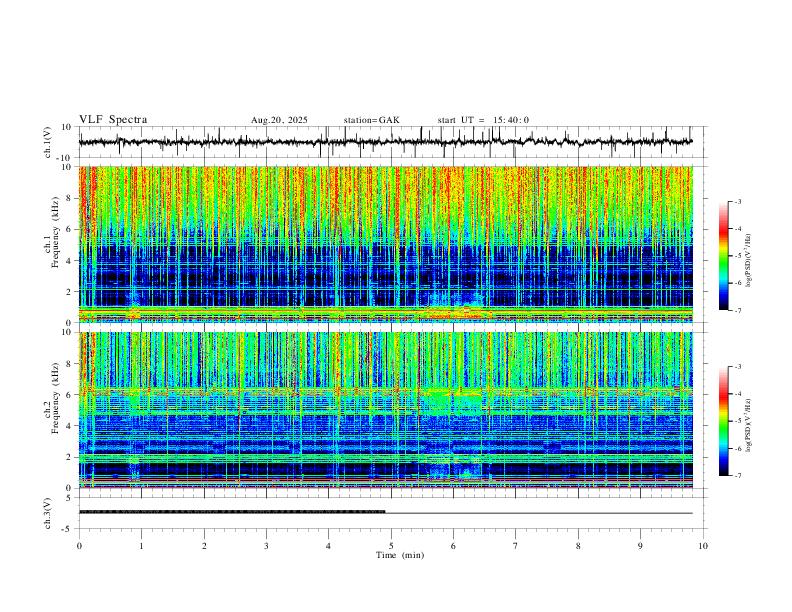Click the 'station=GAK' label
Viewport: 792px width, 612px height.
[371, 120]
